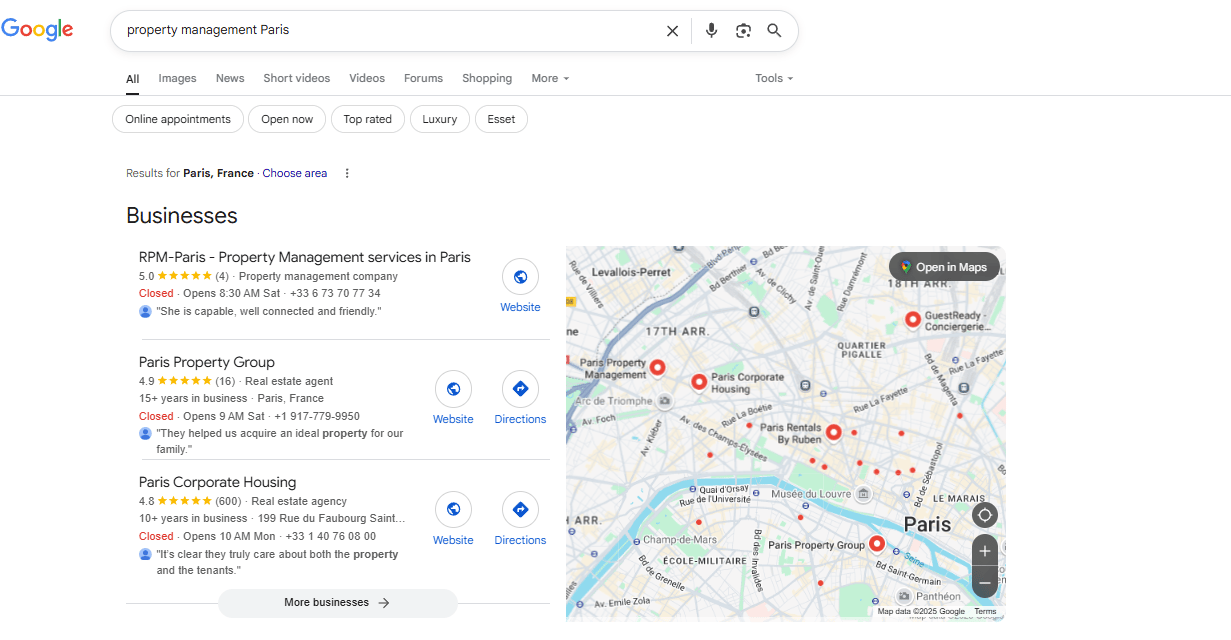
Task: Open Paris Property Group website icon
Action: click(453, 389)
